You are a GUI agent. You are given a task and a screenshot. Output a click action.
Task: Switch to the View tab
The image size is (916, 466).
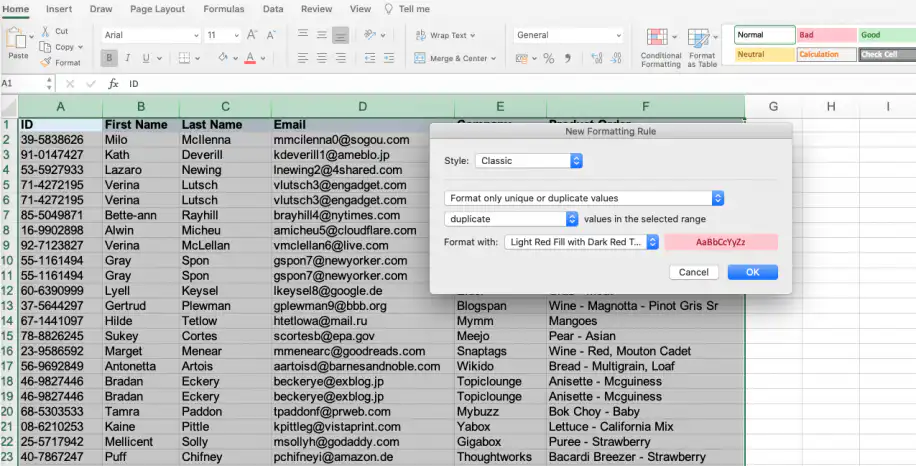point(360,9)
